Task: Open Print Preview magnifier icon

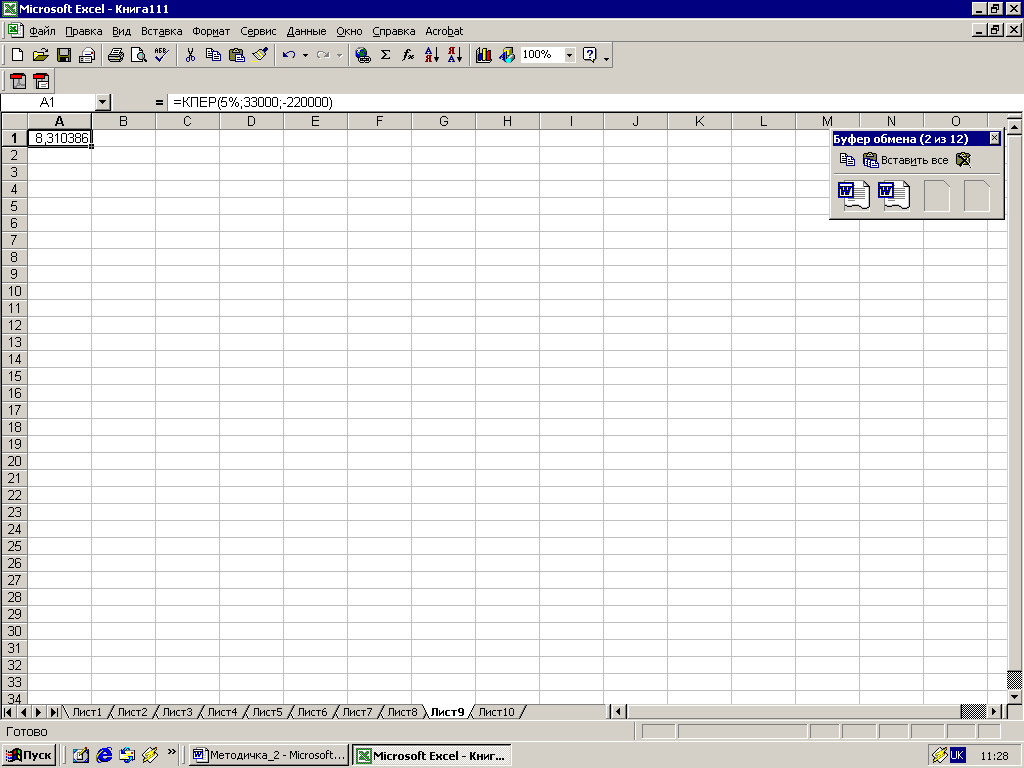Action: (138, 56)
